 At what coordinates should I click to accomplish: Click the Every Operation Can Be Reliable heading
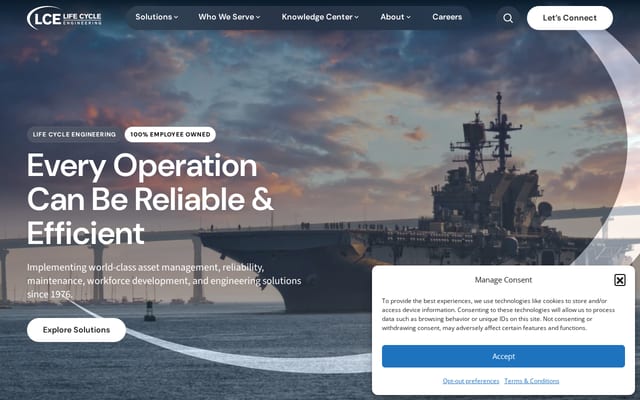150,200
